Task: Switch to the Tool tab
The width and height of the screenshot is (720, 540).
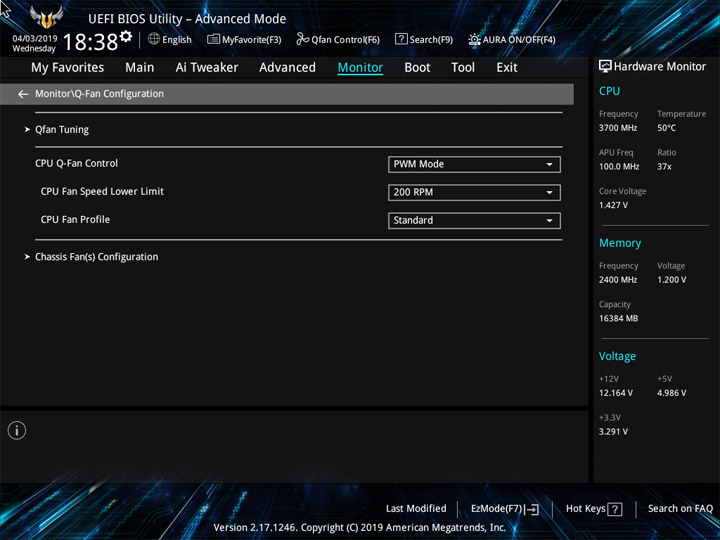Action: click(463, 68)
